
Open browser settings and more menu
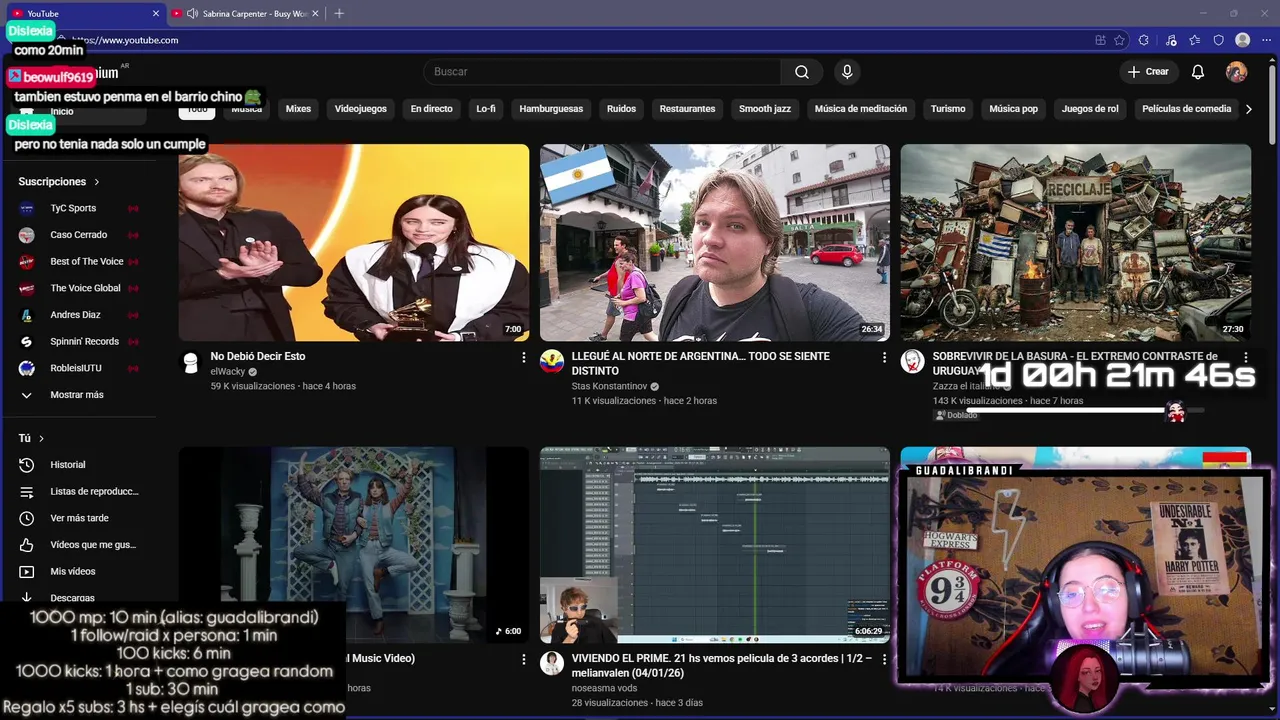[x=1266, y=40]
